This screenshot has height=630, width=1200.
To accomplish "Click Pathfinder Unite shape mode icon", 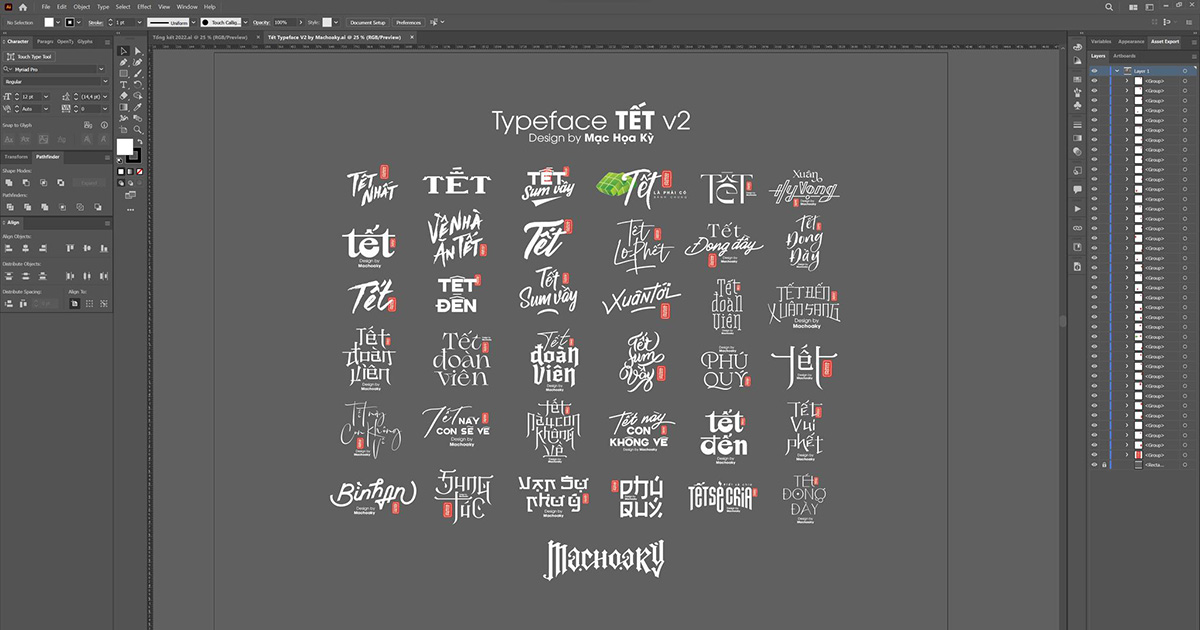I will tap(9, 182).
